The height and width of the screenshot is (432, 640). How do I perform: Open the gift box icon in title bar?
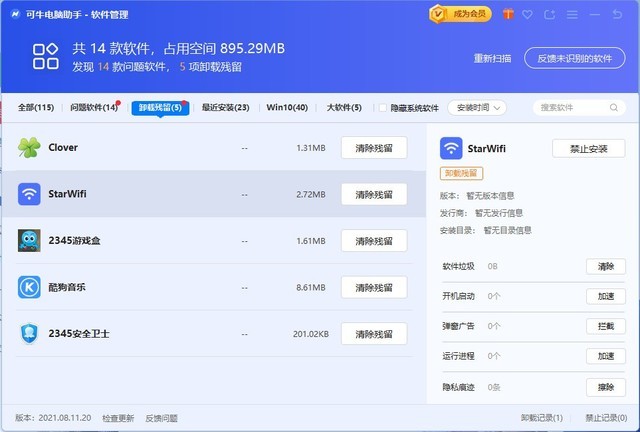508,14
